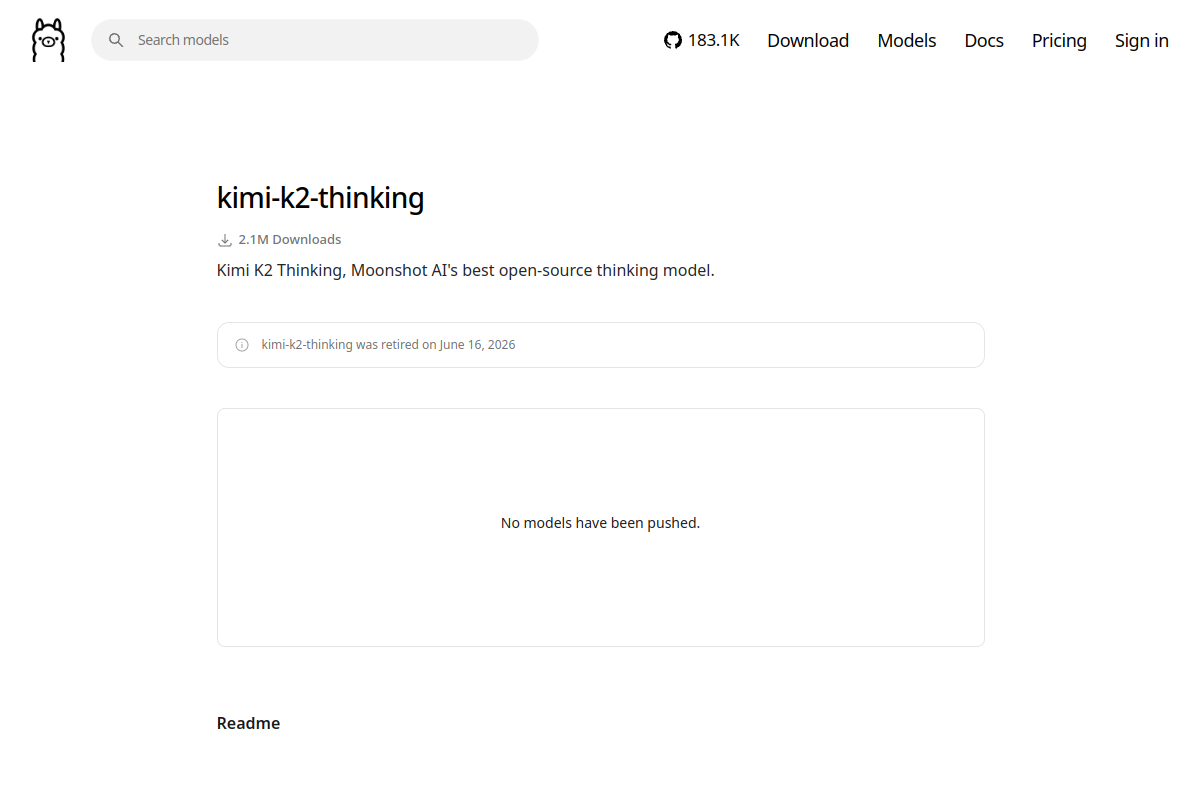Open the GitHub 183.1K link
The width and height of the screenshot is (1200, 800).
point(702,40)
